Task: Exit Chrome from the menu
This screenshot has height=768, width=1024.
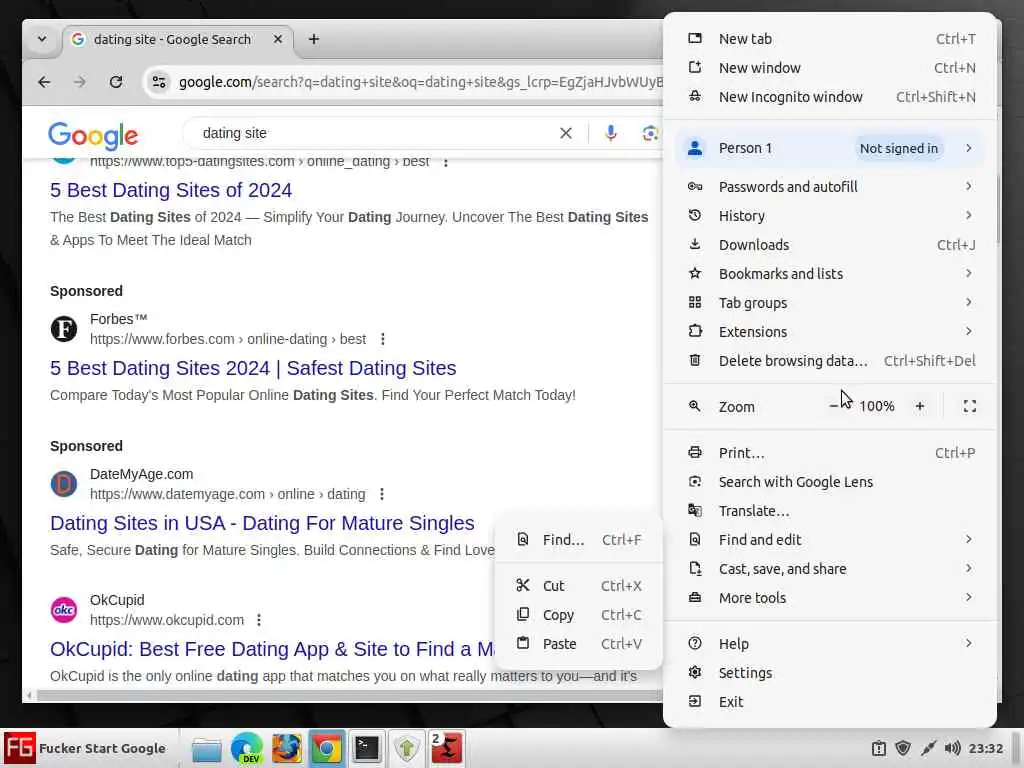Action: click(x=831, y=702)
